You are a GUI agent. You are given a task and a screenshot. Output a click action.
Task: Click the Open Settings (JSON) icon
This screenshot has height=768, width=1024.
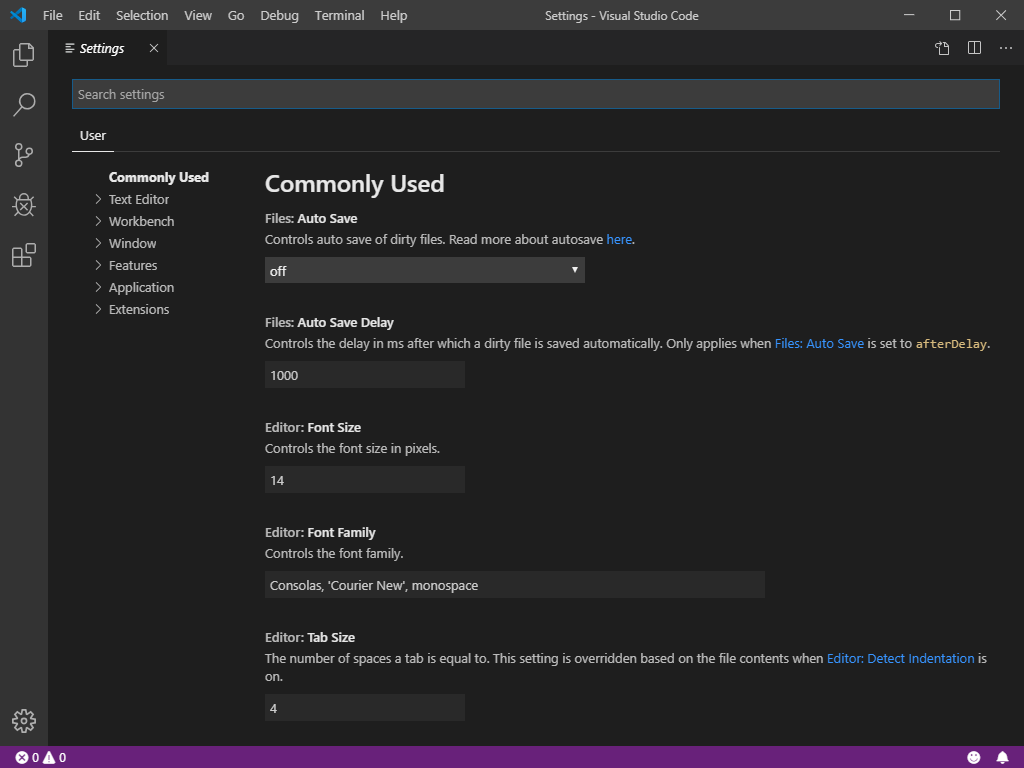tap(942, 48)
